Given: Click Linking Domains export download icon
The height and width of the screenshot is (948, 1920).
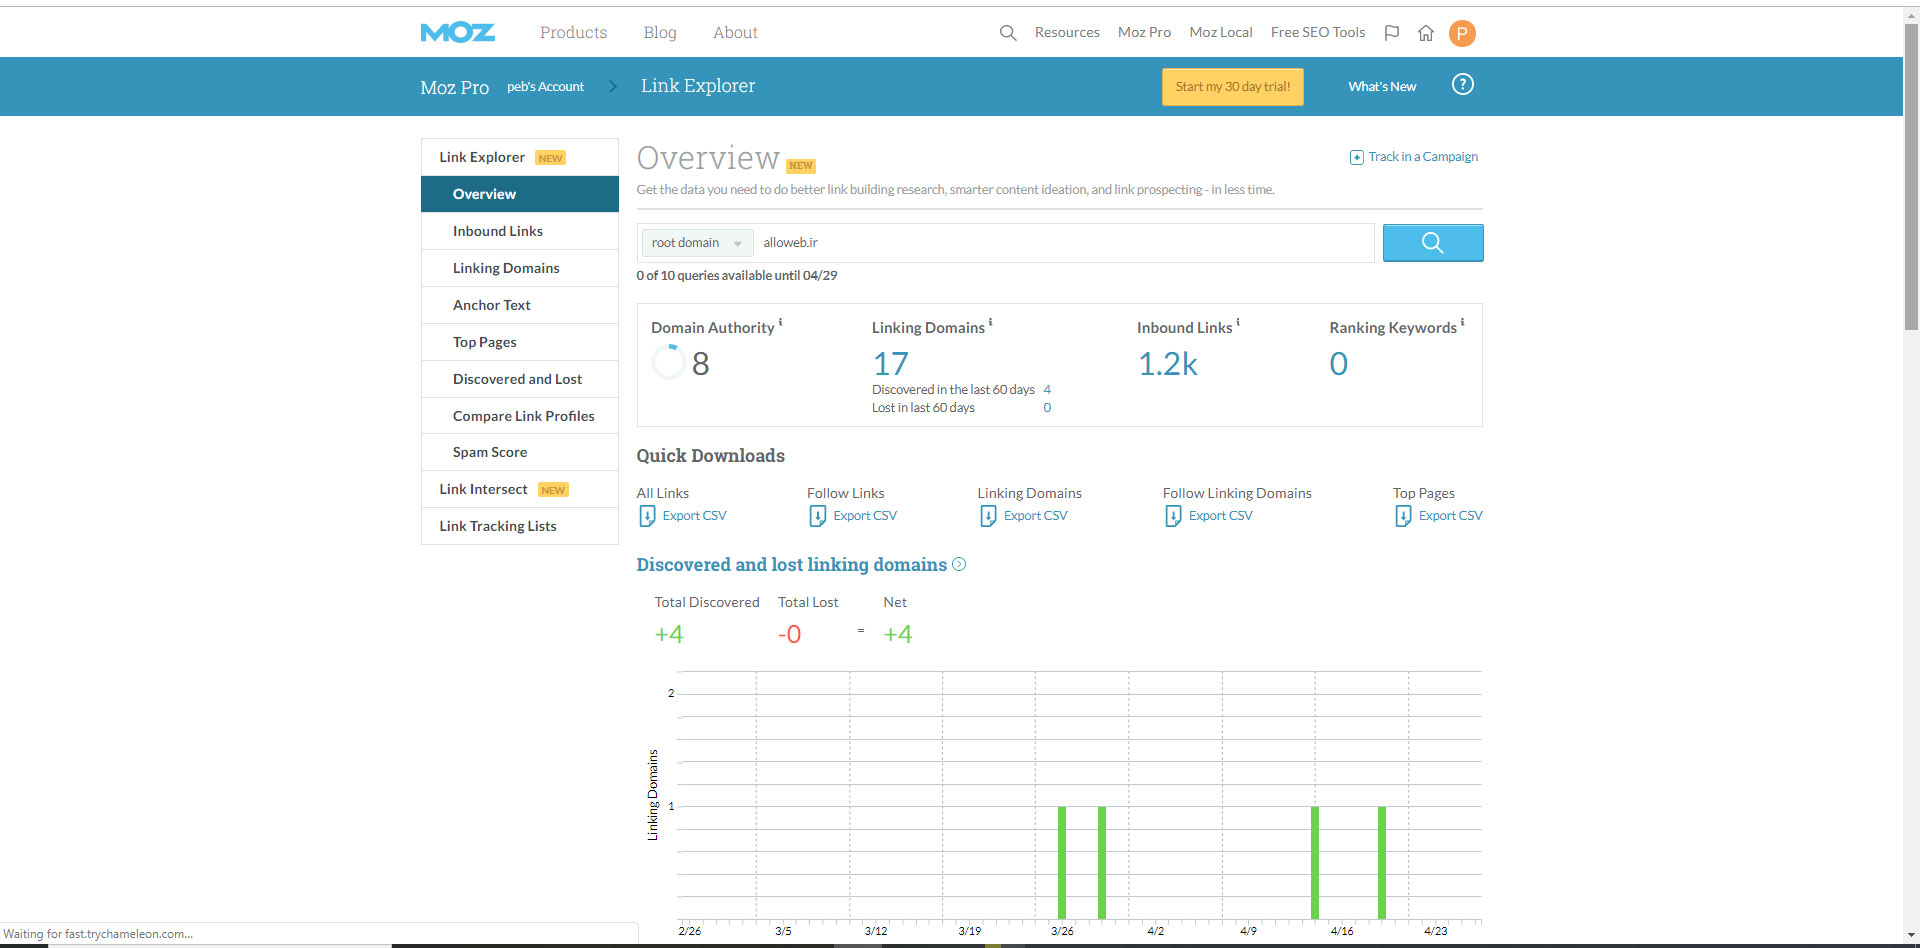Looking at the screenshot, I should [x=988, y=516].
